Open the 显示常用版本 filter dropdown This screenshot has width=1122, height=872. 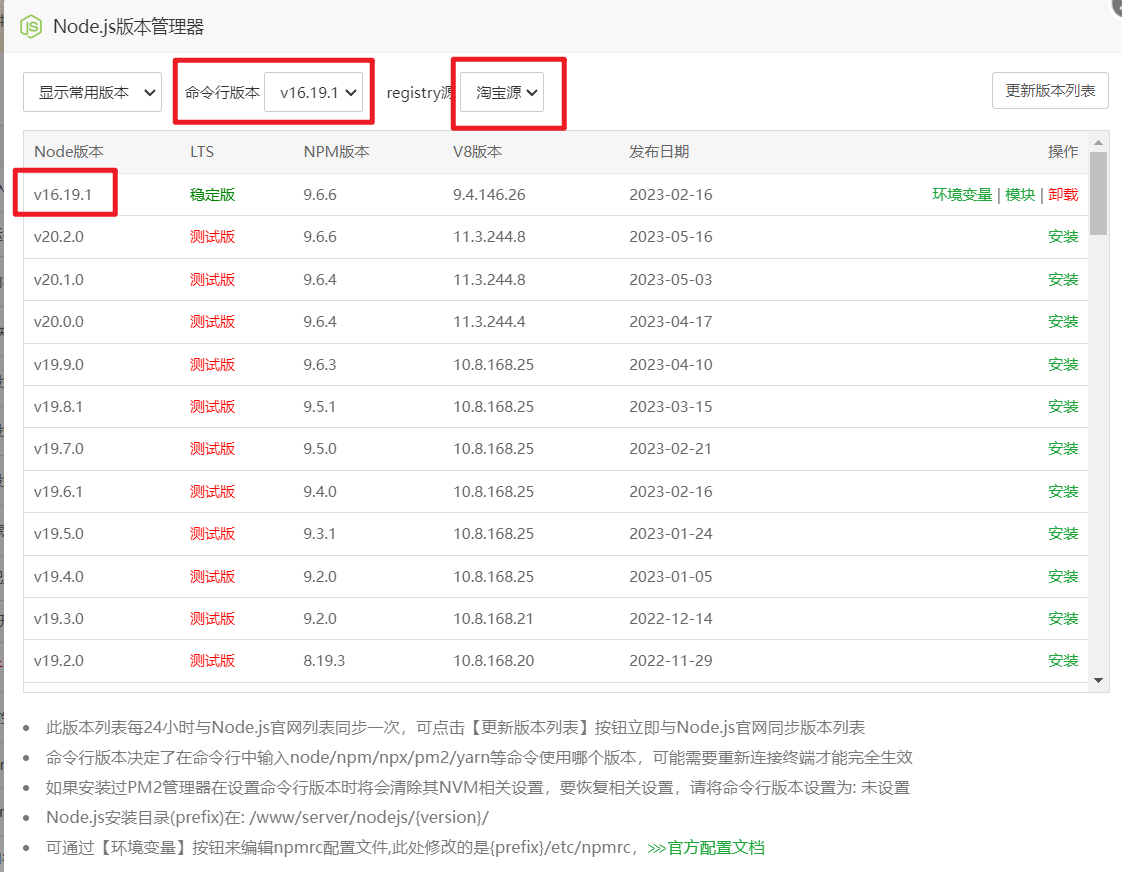92,92
